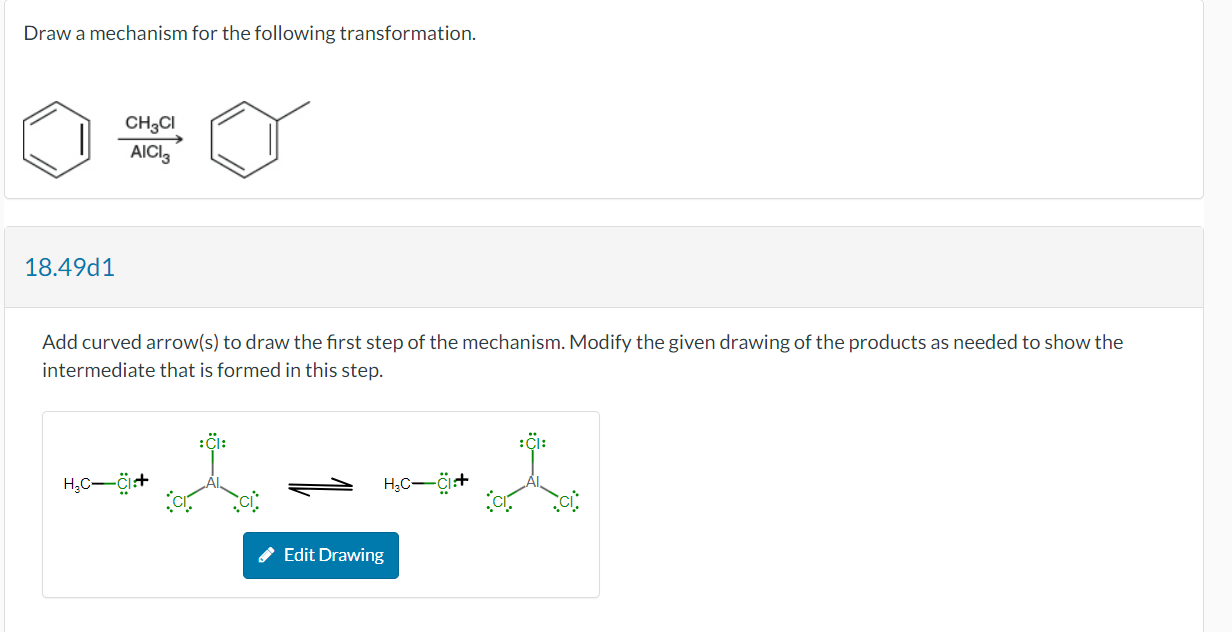Click the Edit Drawing button

point(320,555)
